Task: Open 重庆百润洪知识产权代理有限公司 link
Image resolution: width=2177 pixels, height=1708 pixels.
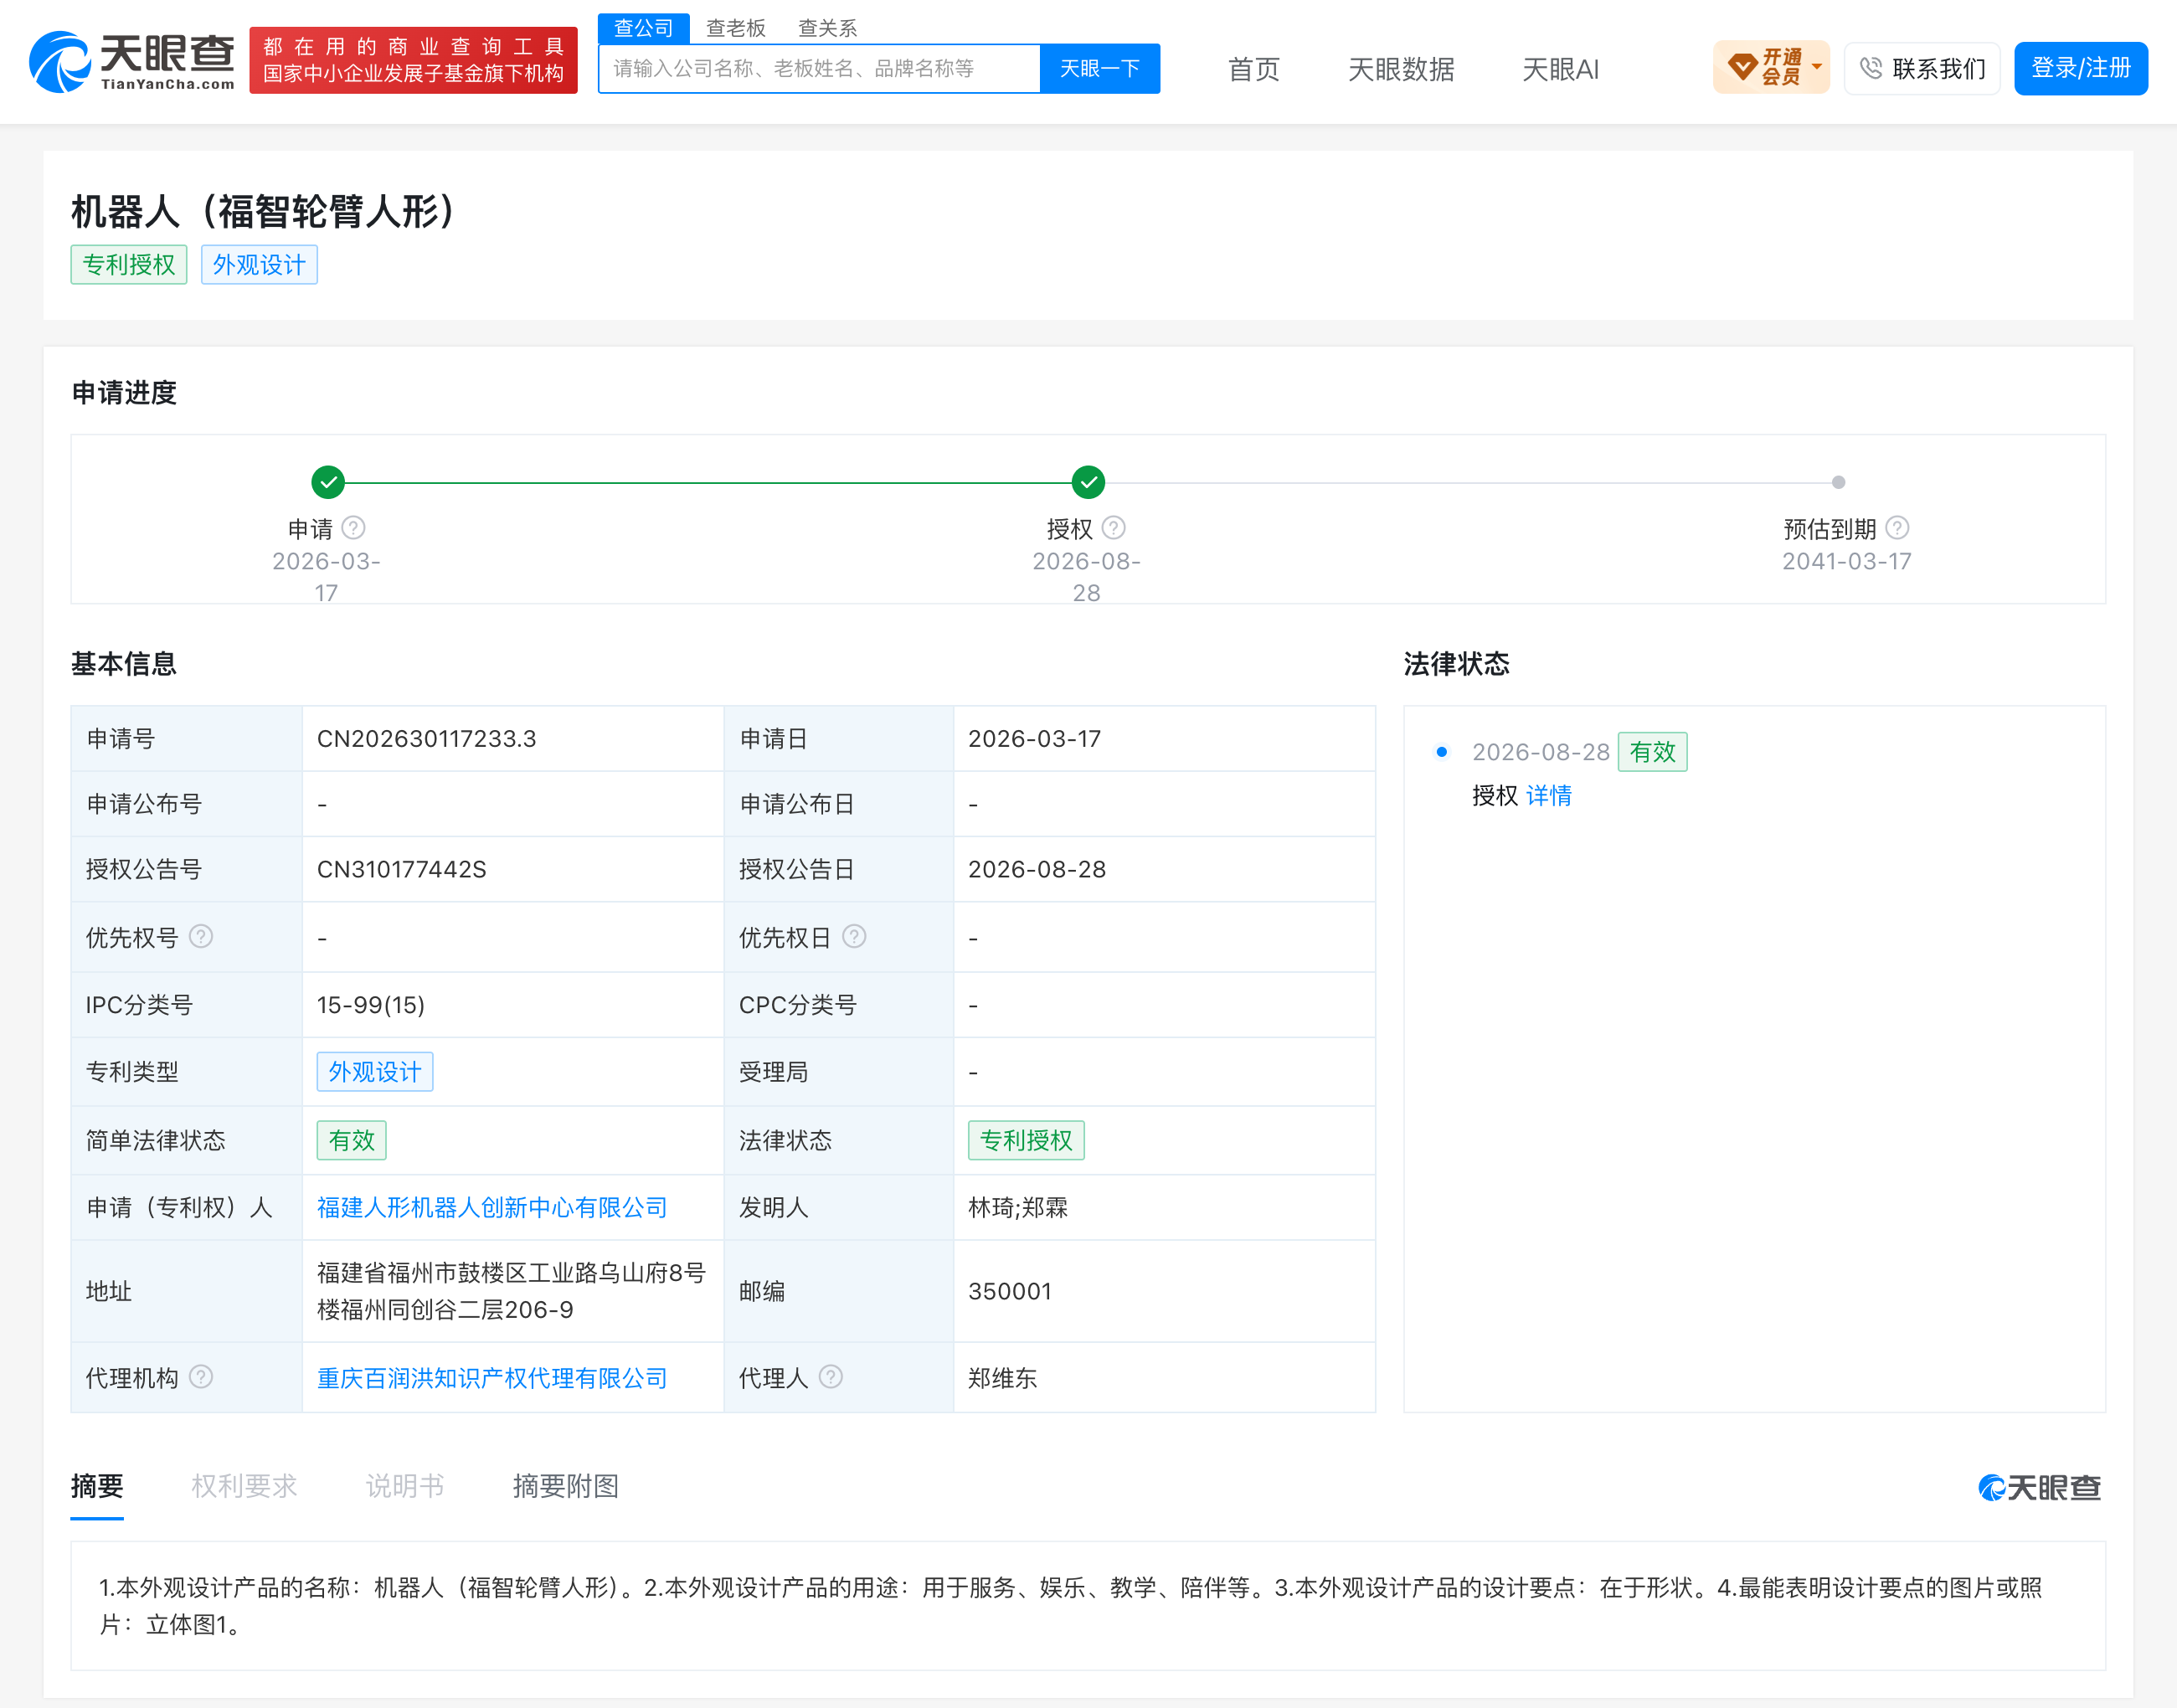Action: (x=492, y=1378)
